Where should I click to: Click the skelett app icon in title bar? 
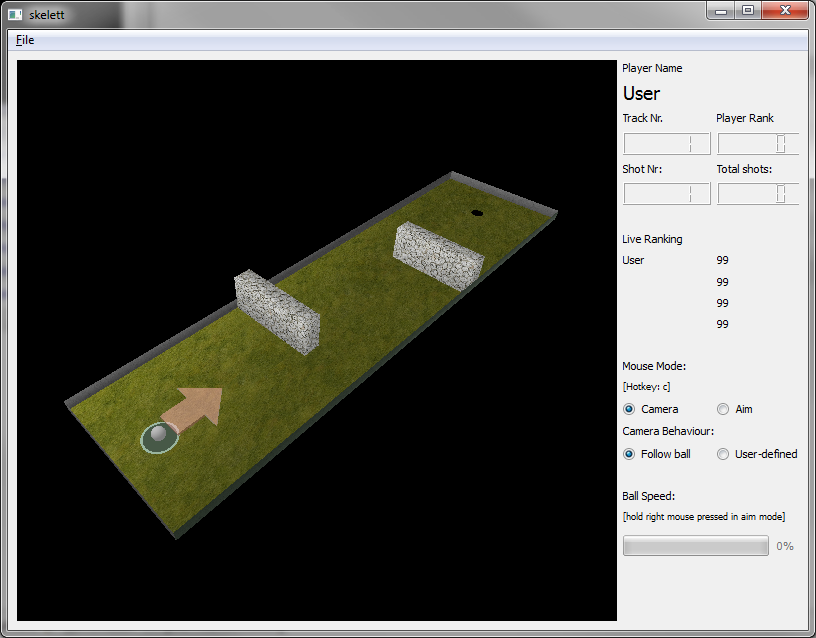pos(15,14)
